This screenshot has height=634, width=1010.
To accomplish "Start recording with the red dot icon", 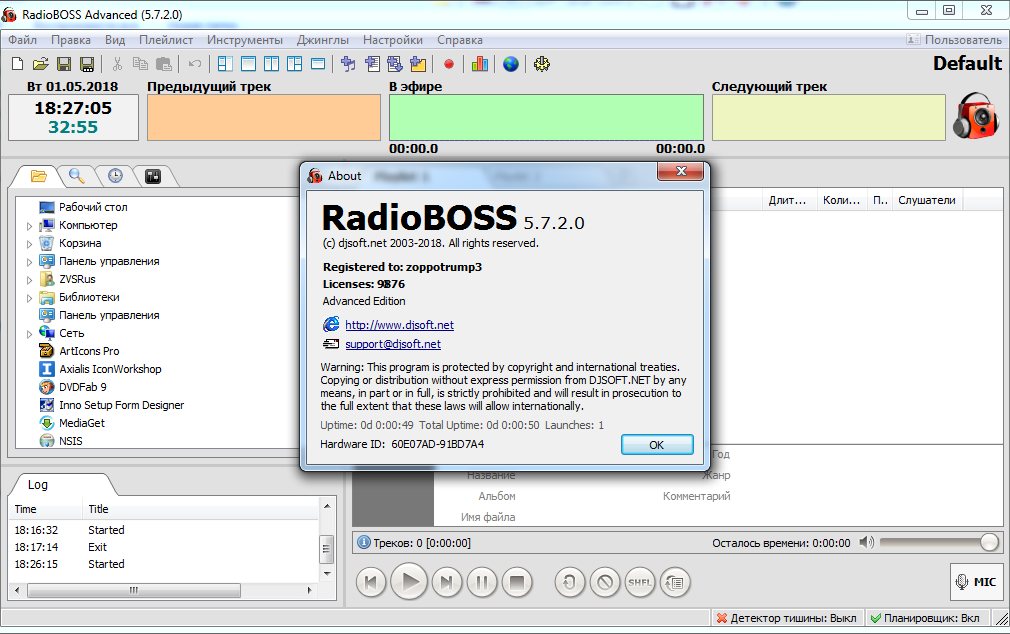I will (x=449, y=64).
